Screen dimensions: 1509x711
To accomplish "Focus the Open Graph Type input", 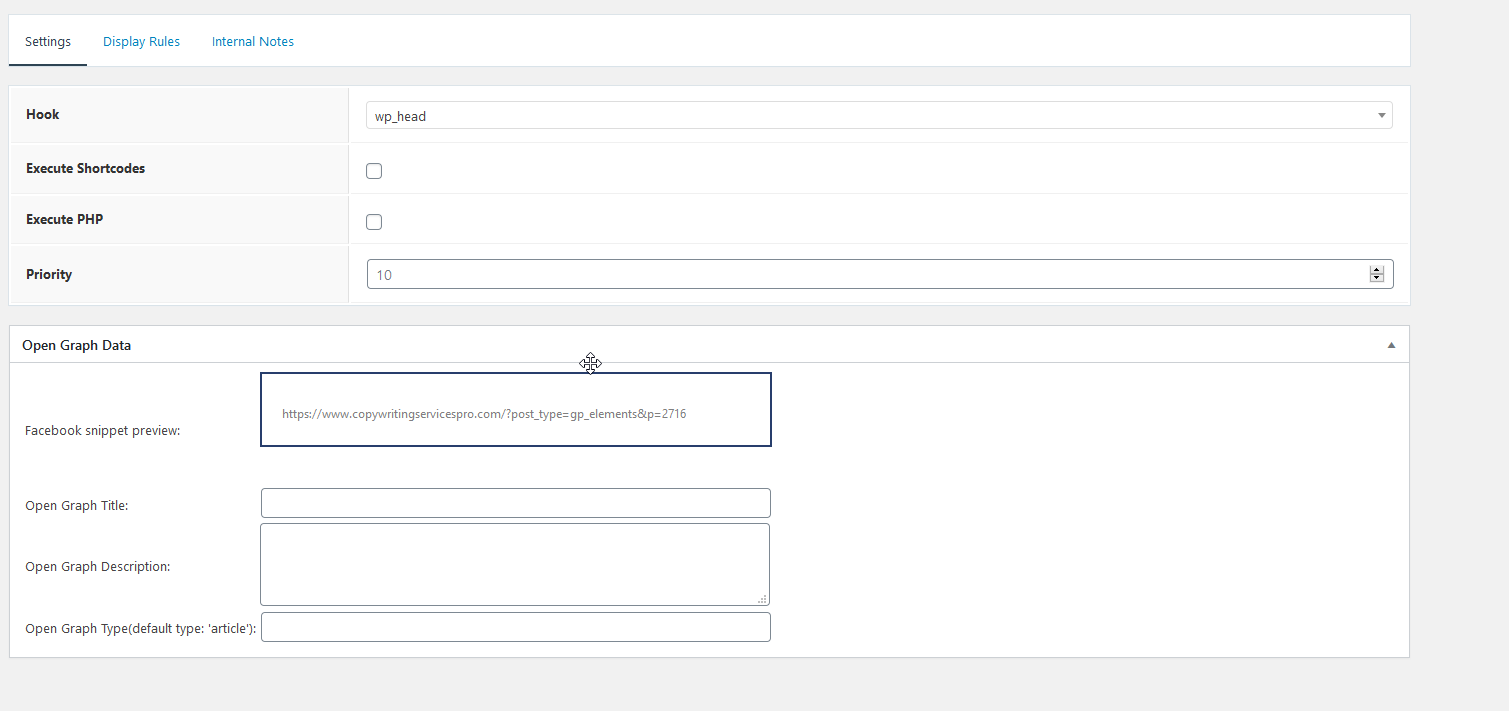I will [515, 627].
